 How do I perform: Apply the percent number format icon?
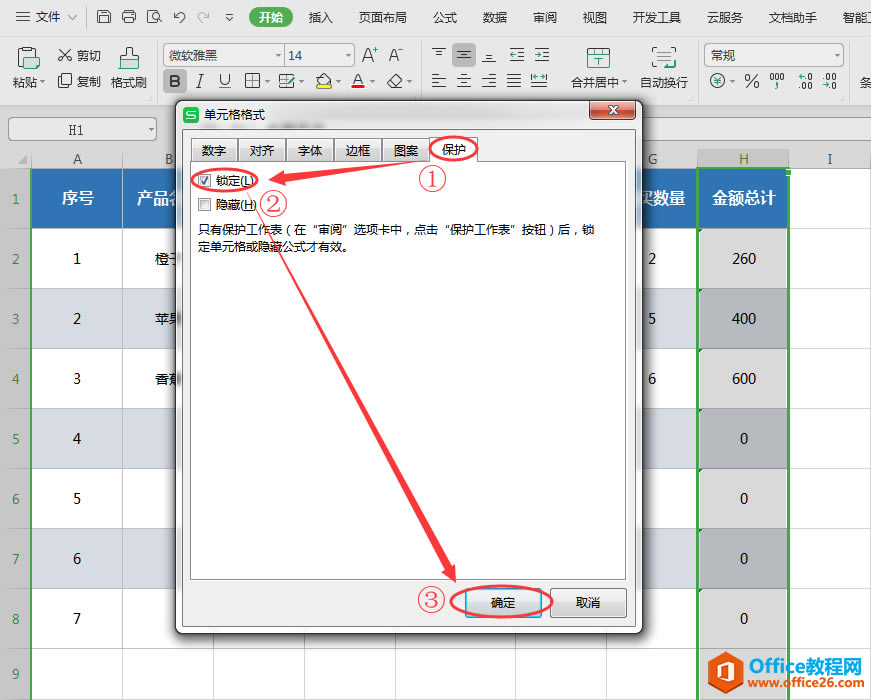click(x=752, y=81)
